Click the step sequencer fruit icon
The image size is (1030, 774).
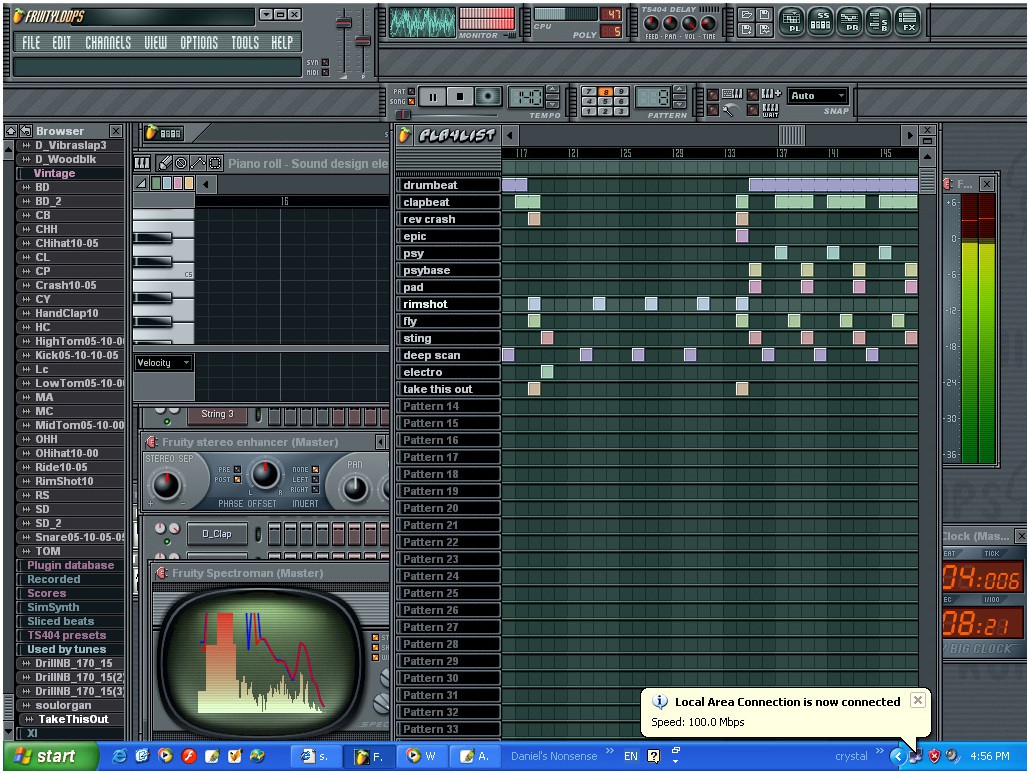pyautogui.click(x=152, y=133)
